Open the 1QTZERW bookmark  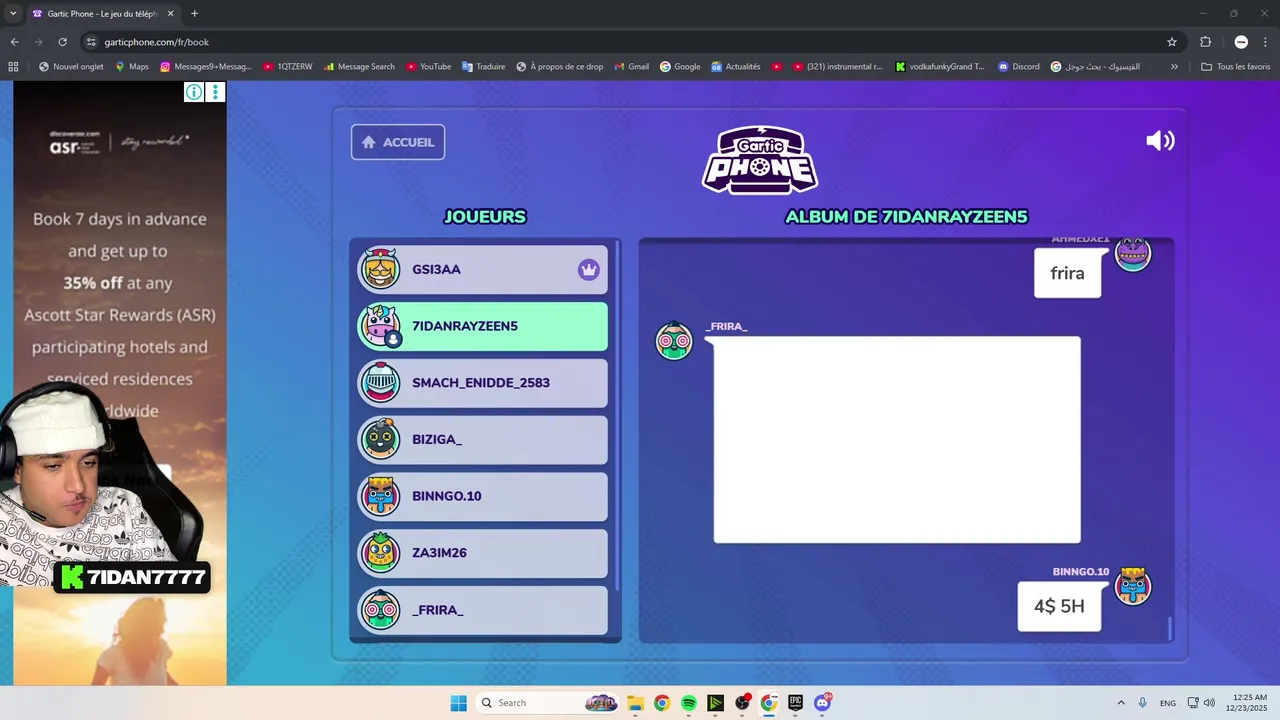[x=288, y=67]
